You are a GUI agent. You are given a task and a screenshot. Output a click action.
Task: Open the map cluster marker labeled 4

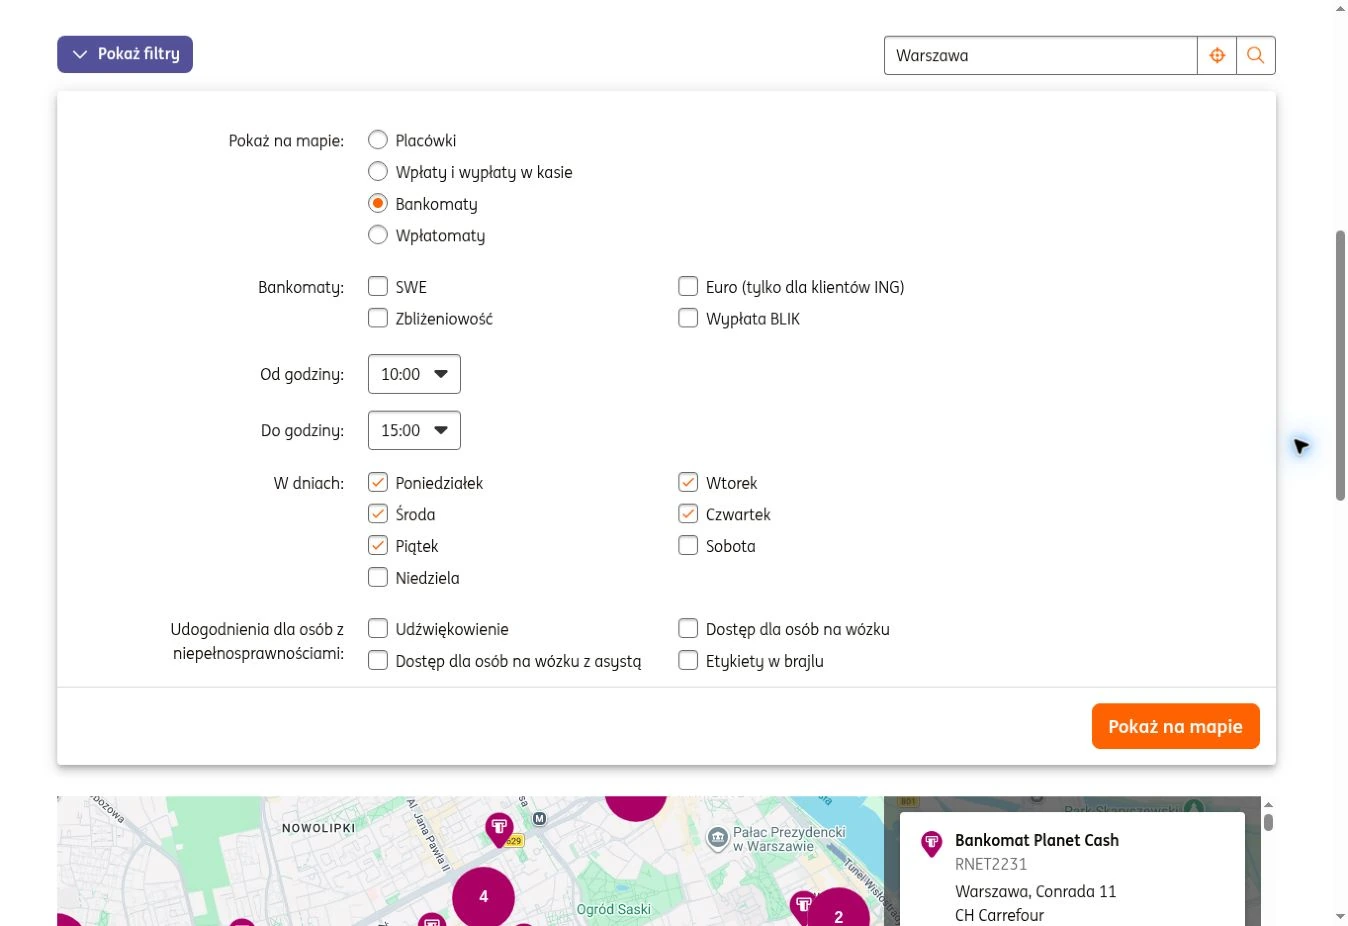484,896
